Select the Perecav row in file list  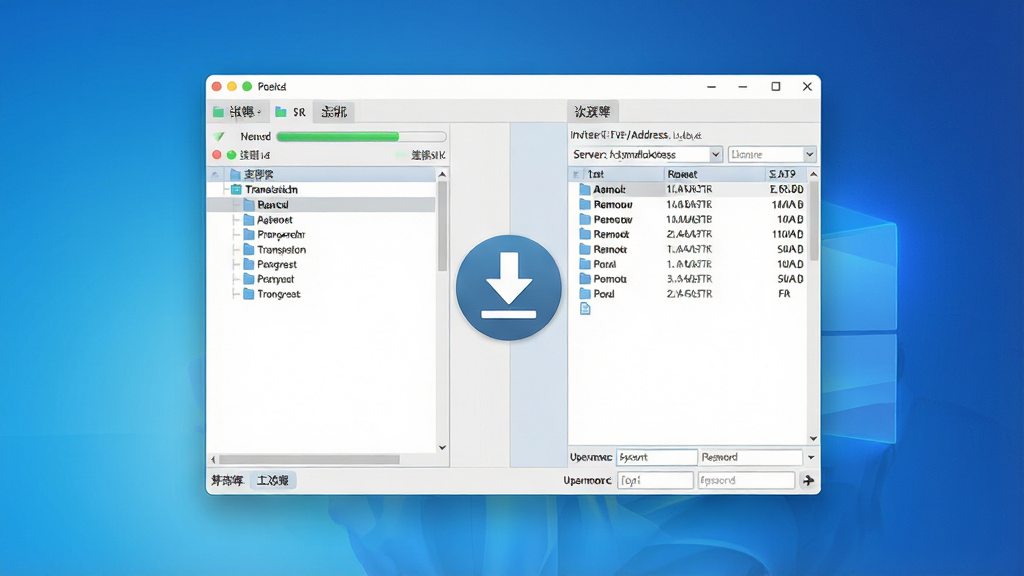coord(688,219)
